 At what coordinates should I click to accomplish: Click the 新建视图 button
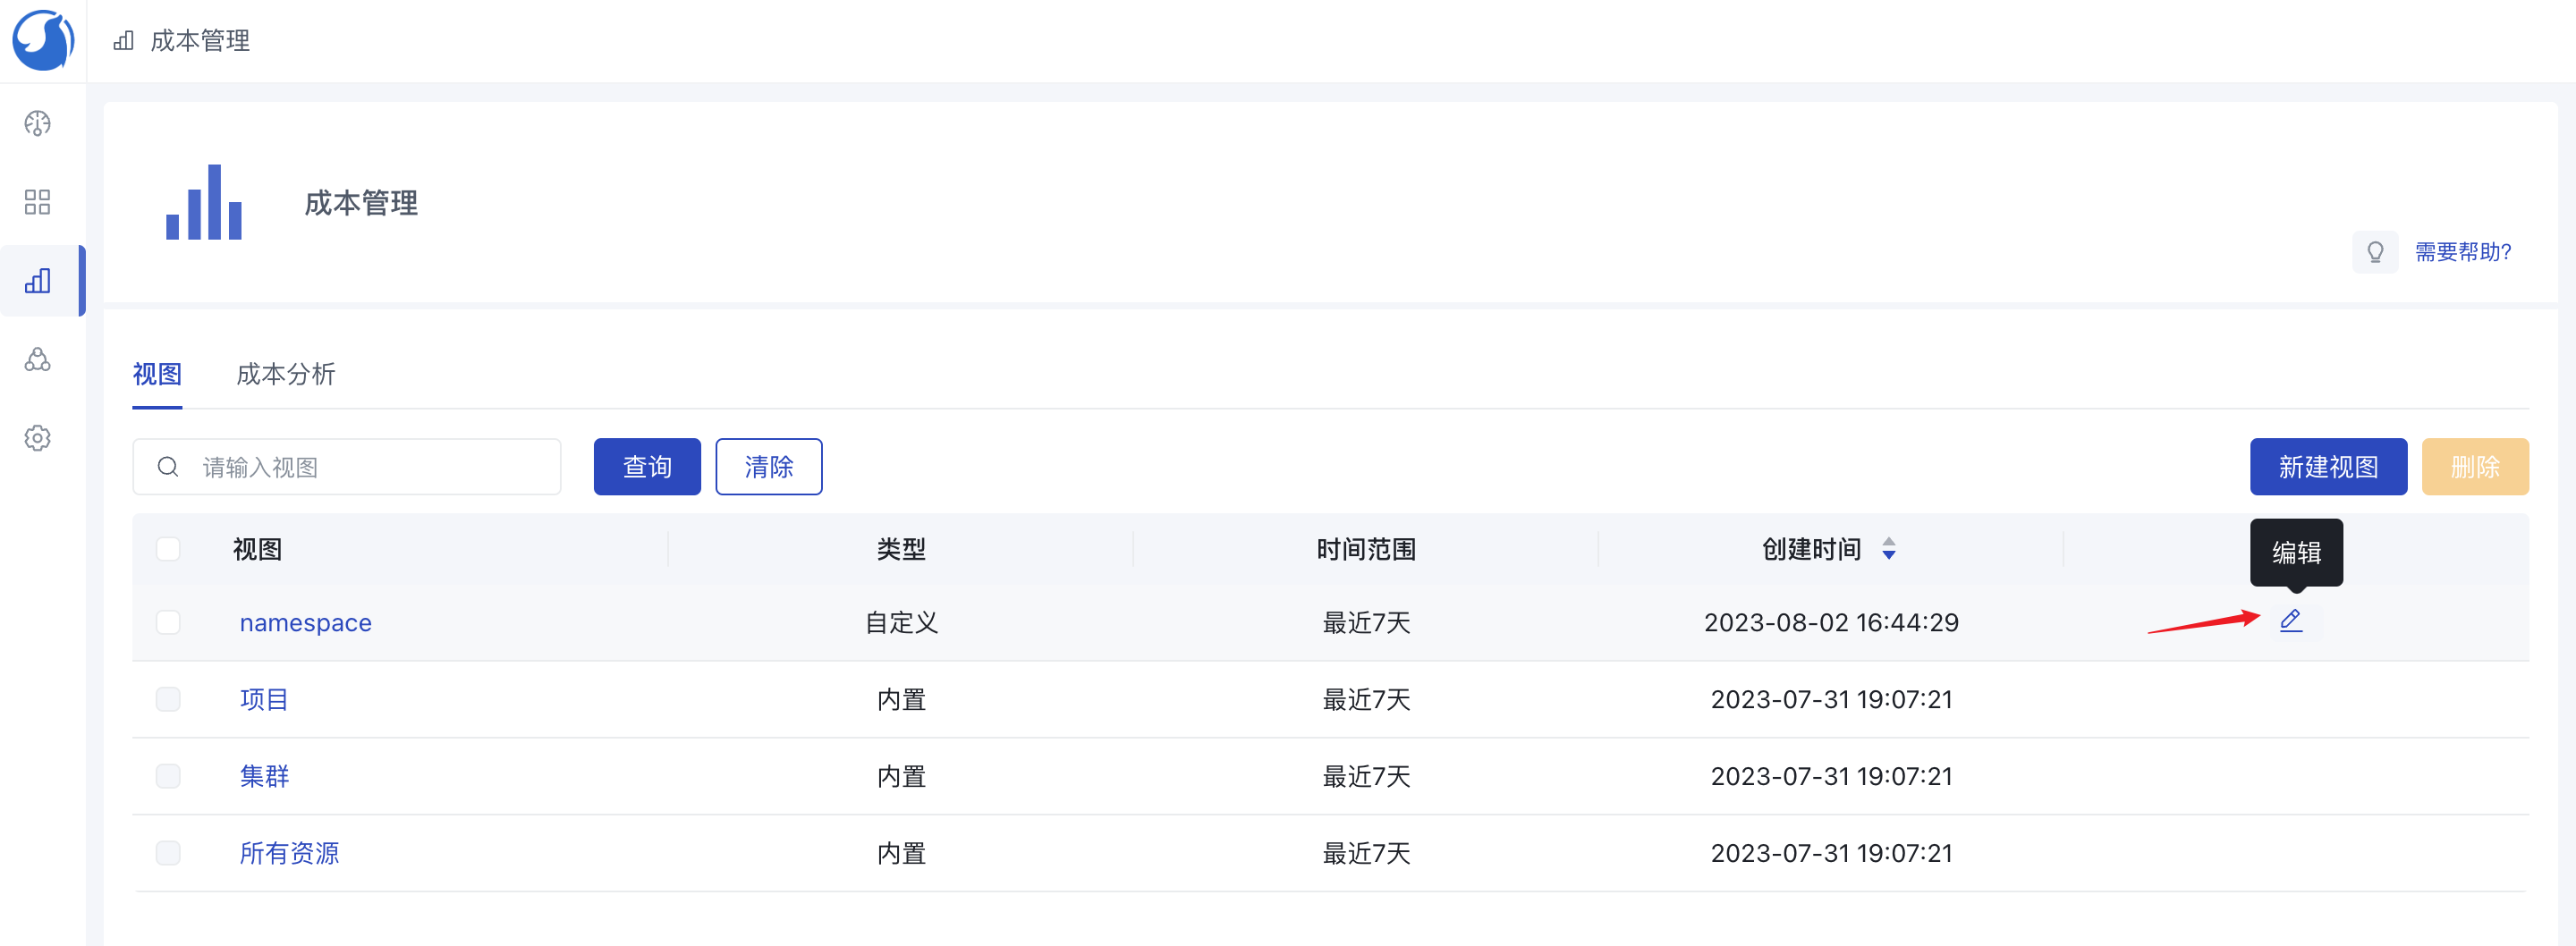2328,467
